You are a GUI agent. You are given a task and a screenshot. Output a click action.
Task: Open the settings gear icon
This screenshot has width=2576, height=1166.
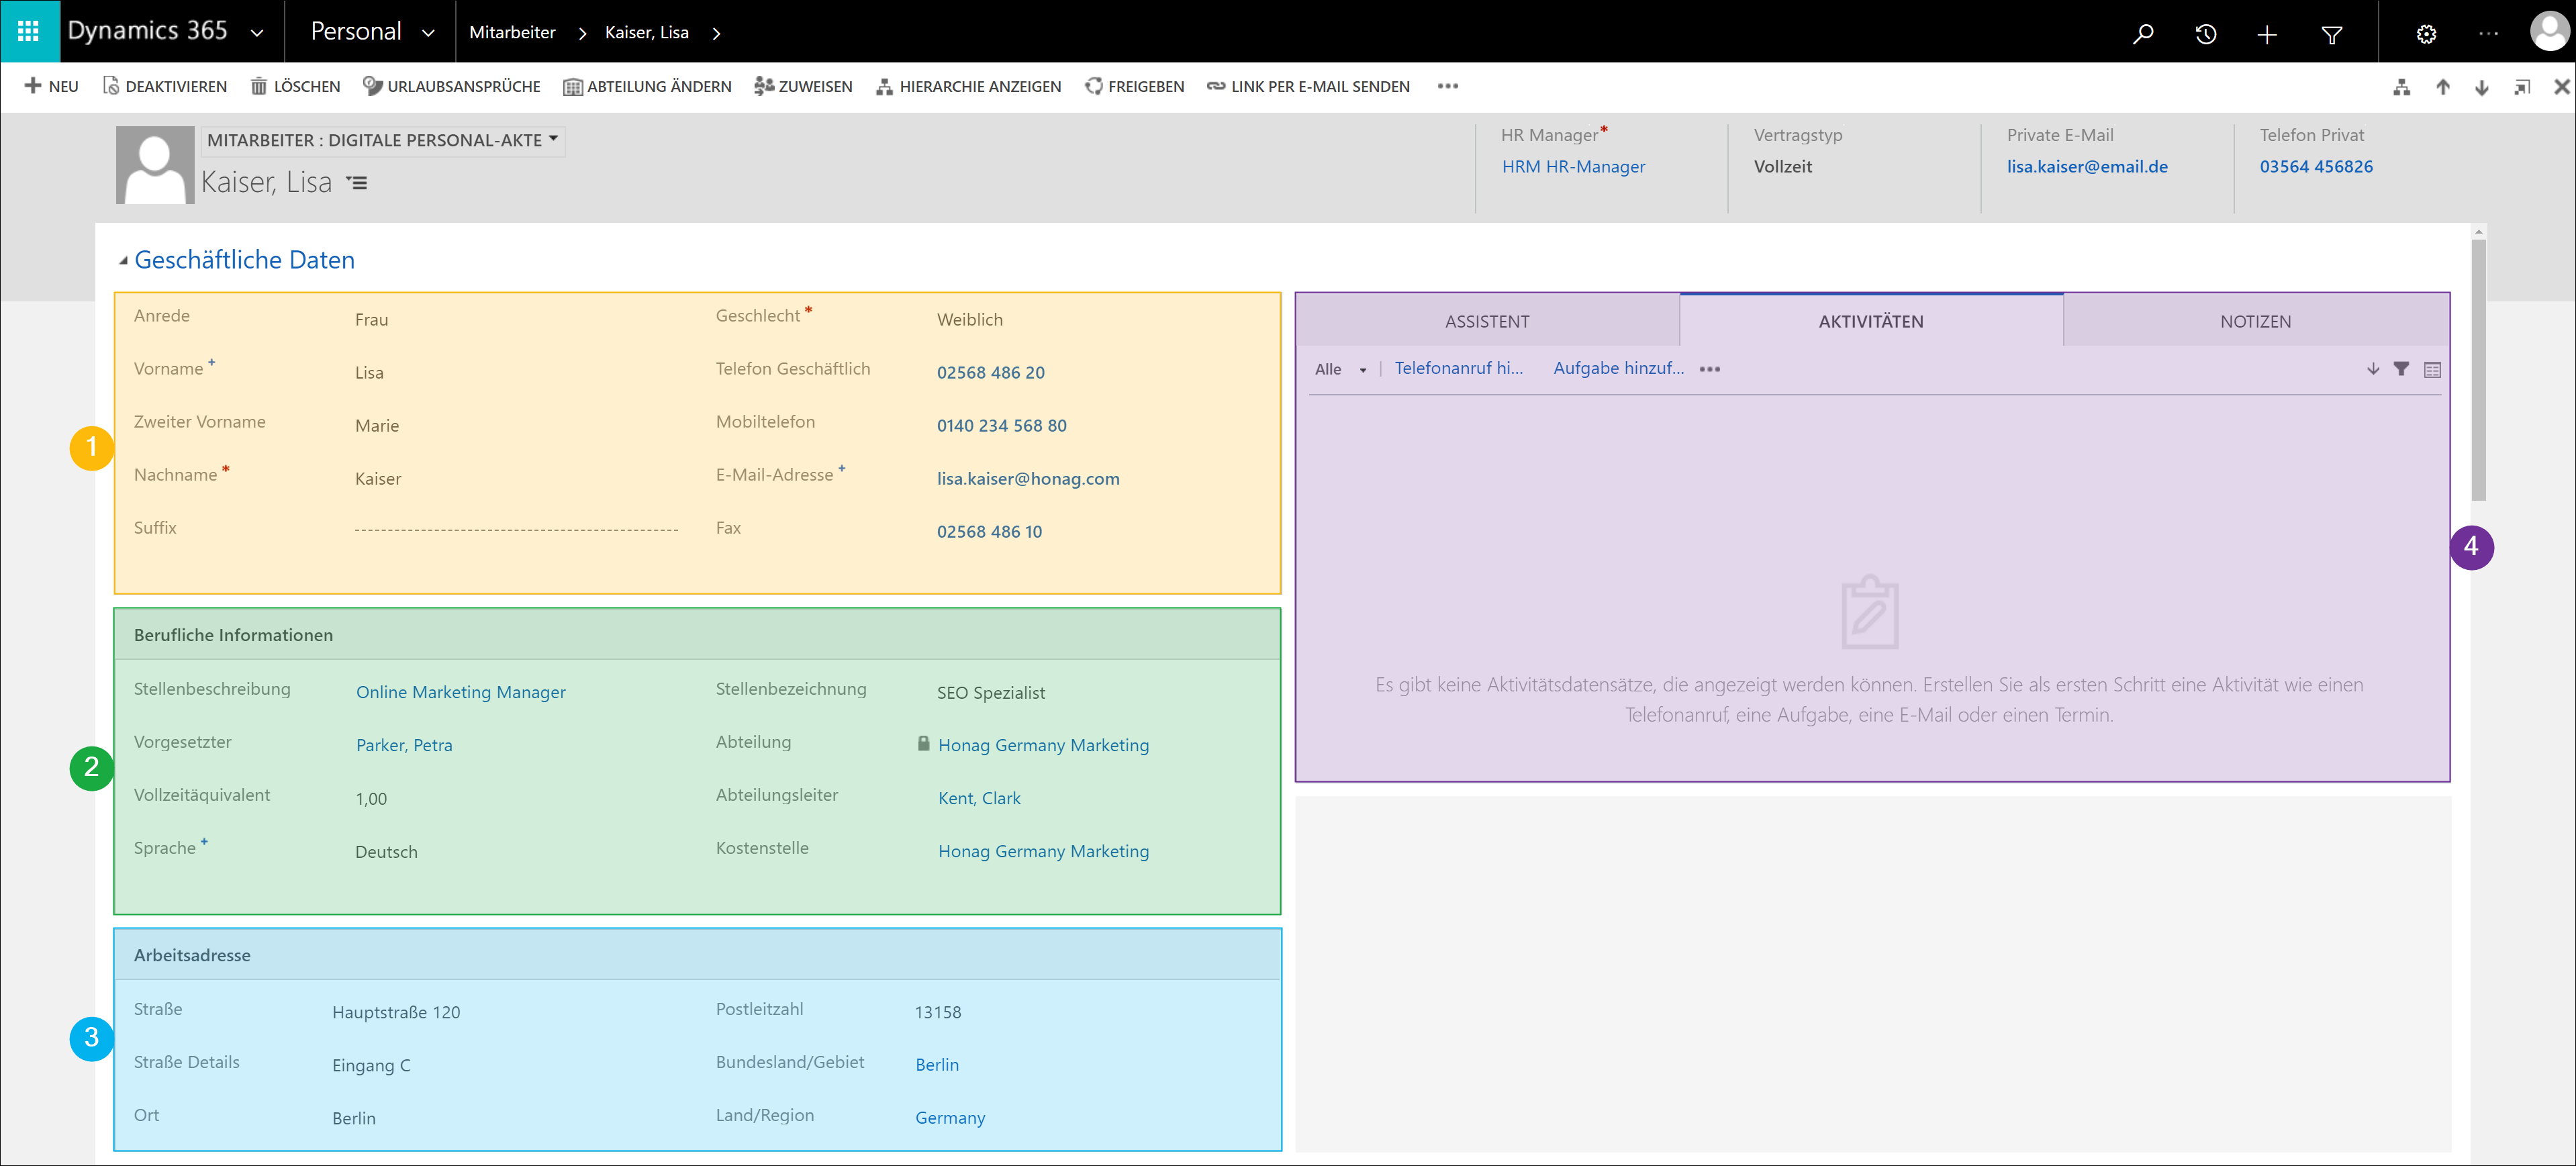pos(2426,34)
